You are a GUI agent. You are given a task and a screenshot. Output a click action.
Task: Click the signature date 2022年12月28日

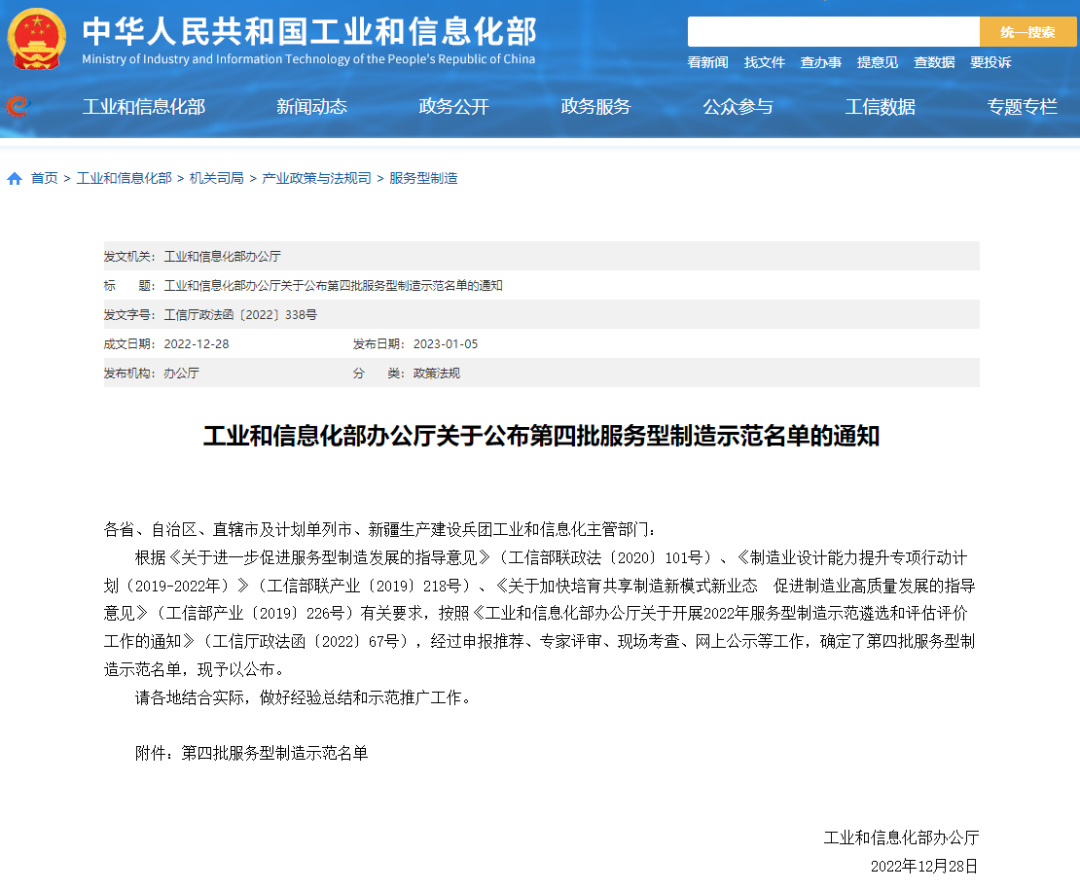[924, 866]
